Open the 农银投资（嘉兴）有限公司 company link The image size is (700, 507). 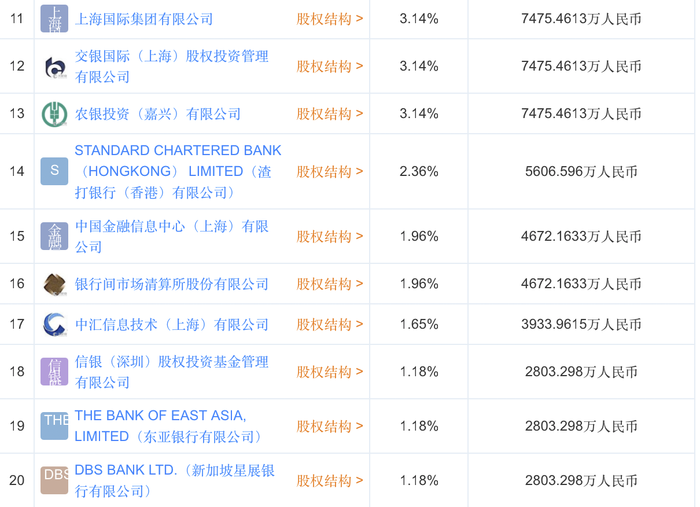pos(158,114)
